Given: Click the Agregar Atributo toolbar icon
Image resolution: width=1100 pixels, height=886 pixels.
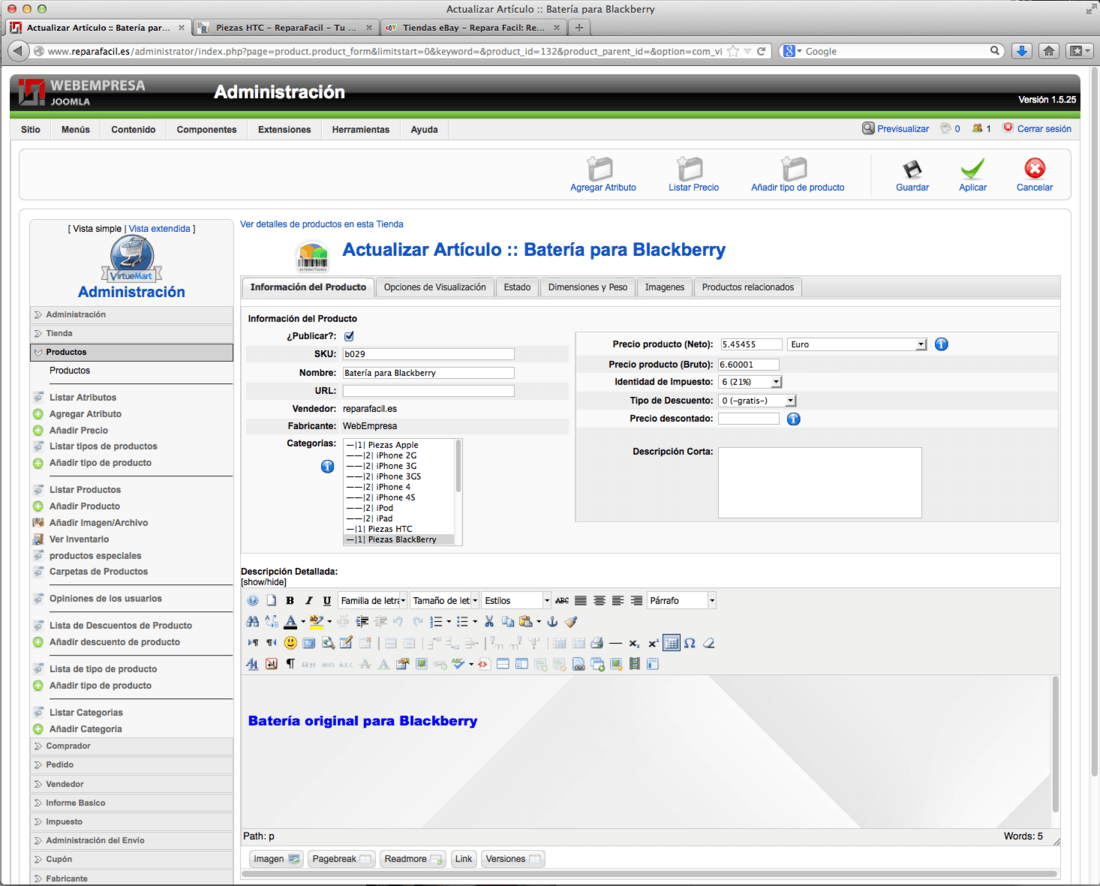Looking at the screenshot, I should point(601,169).
